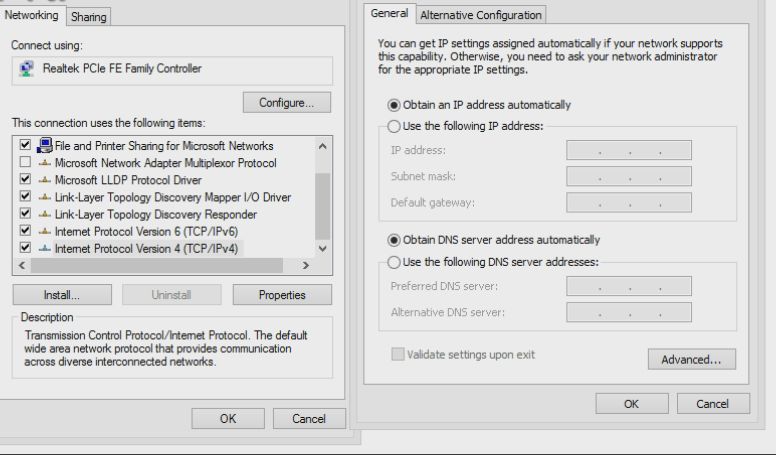The height and width of the screenshot is (455, 776).
Task: Open the Alternative Configuration tab
Action: 481,15
